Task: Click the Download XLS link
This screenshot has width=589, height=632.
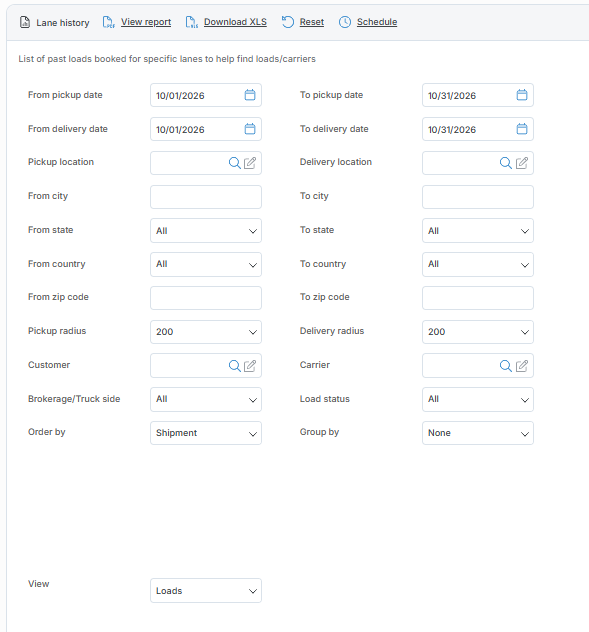Action: (x=235, y=22)
